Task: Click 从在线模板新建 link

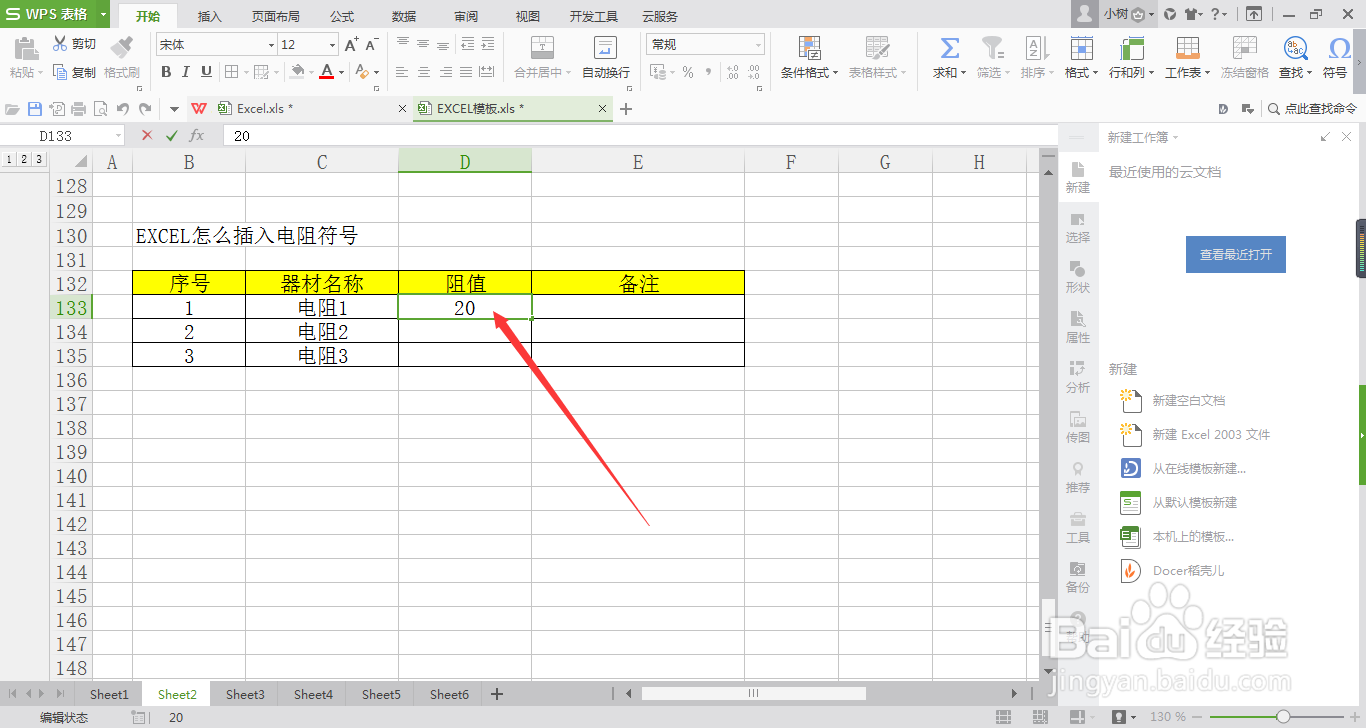Action: point(1199,468)
